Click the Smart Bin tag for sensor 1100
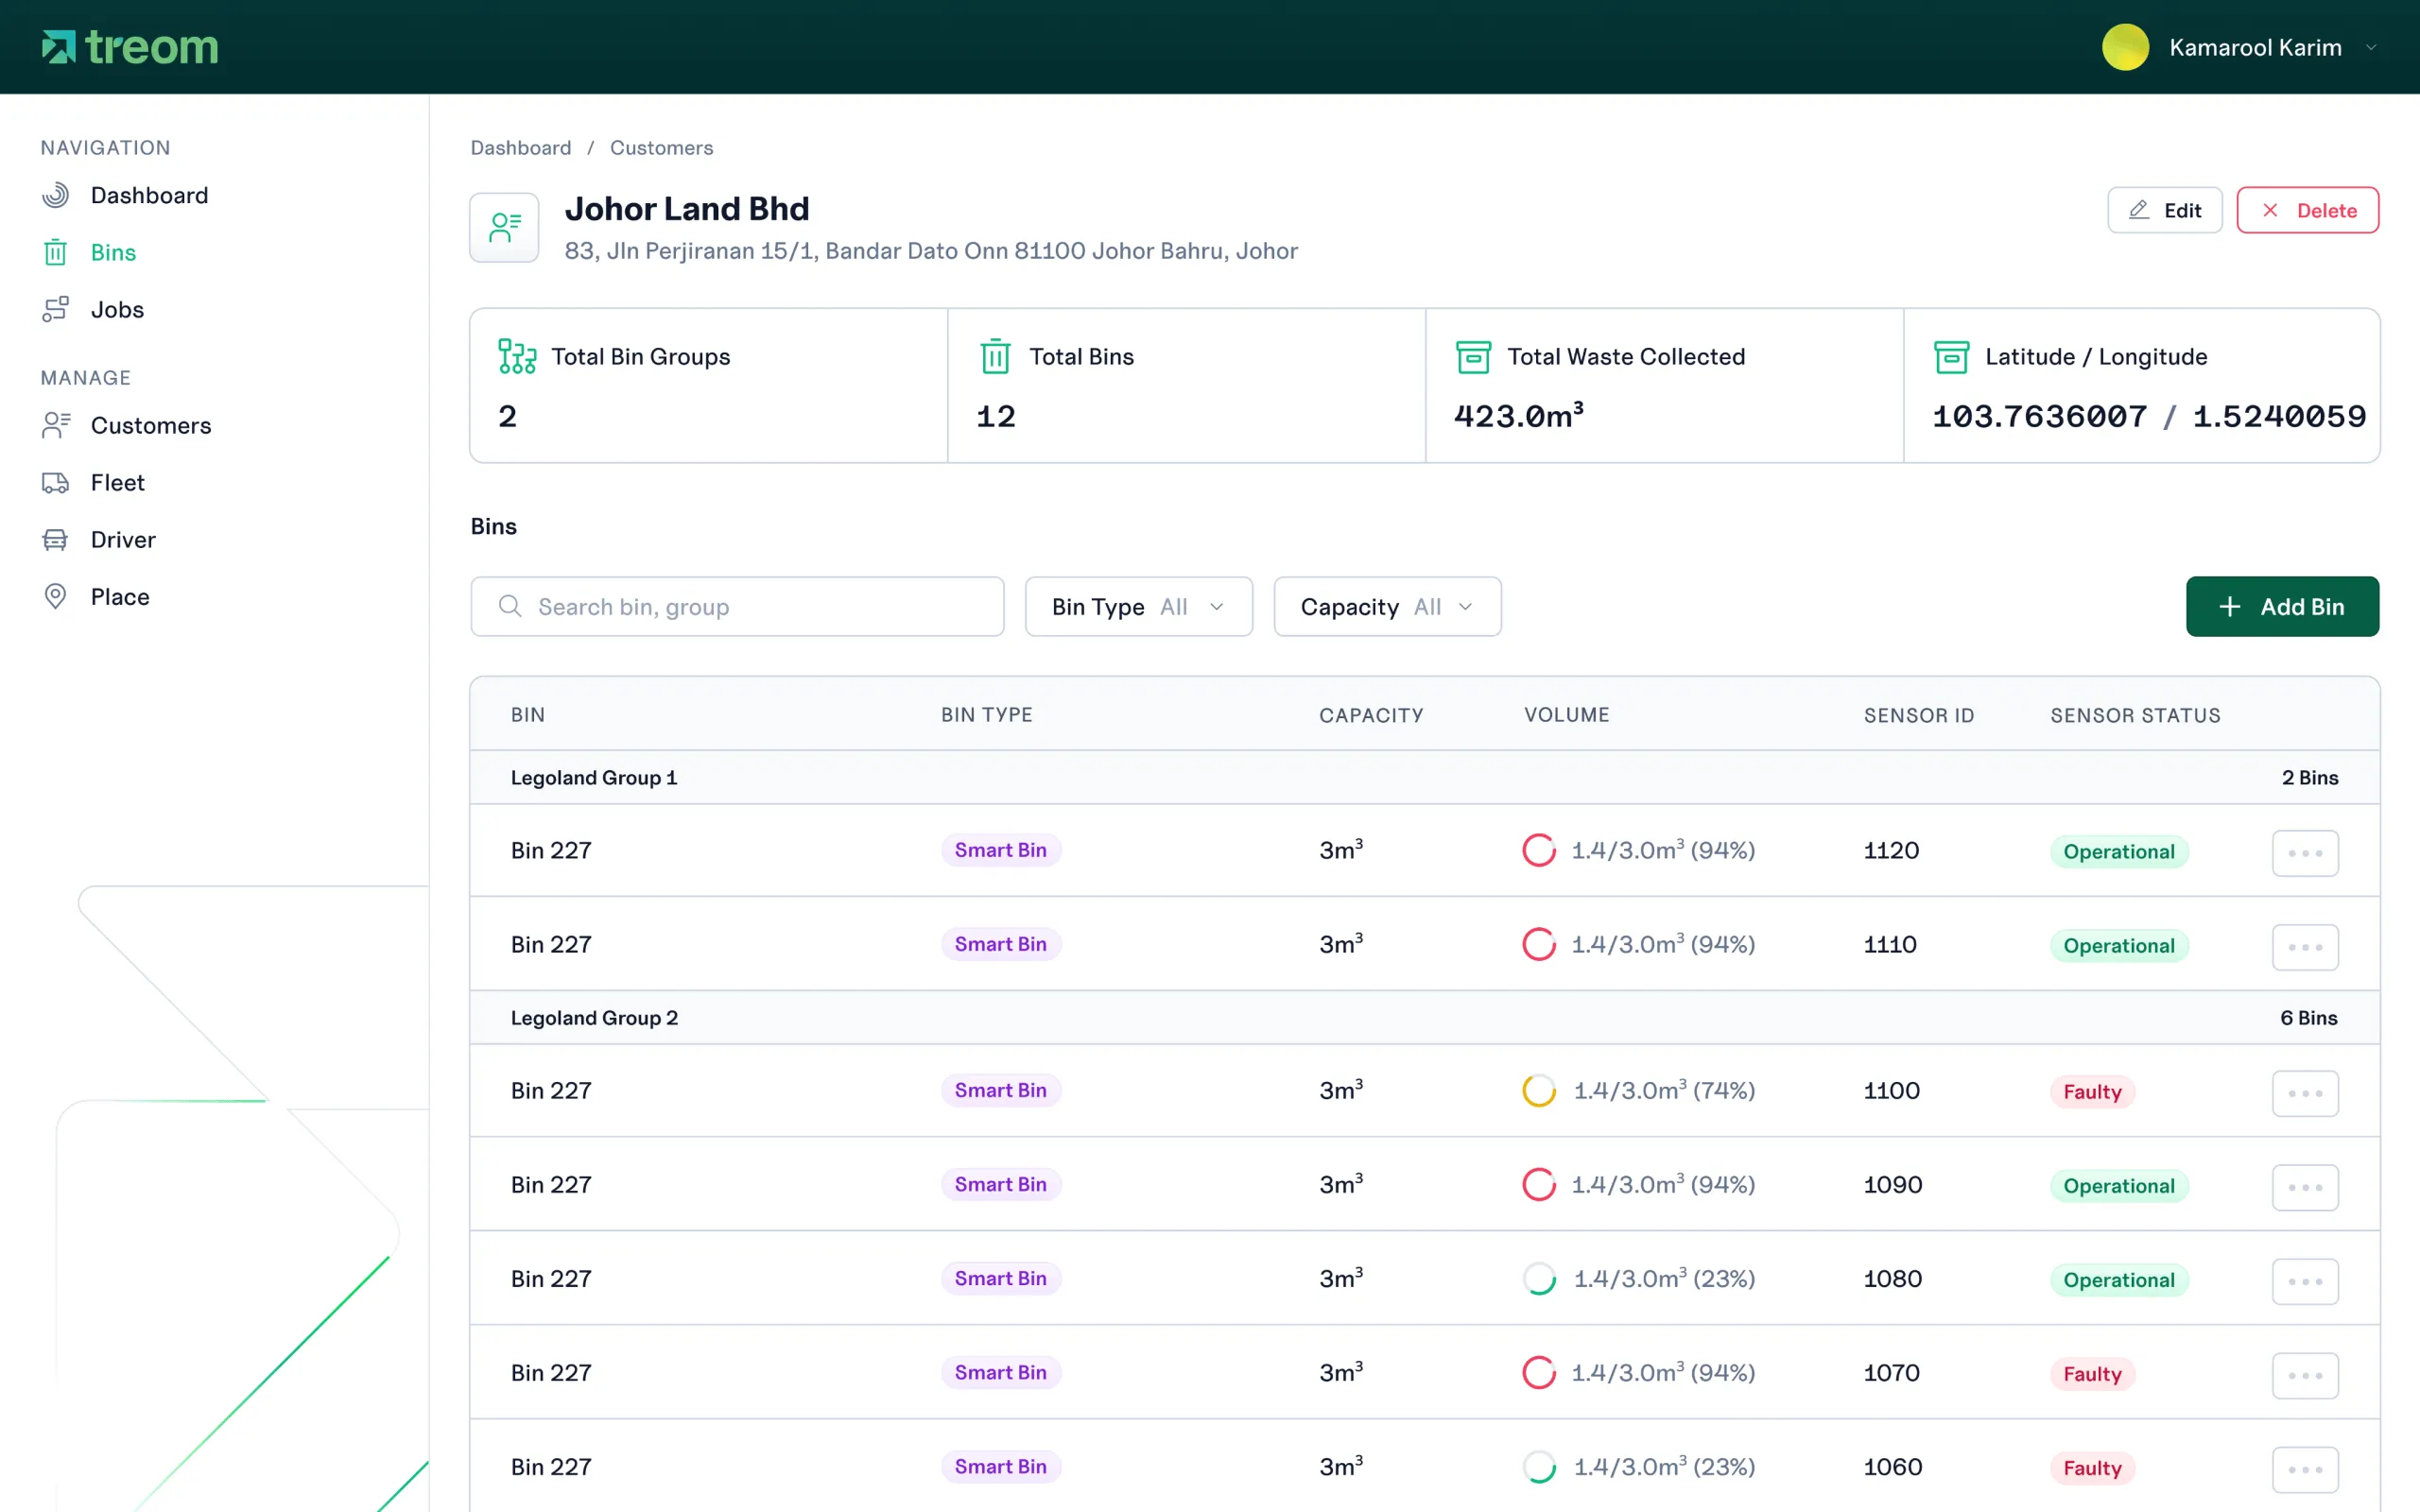 [1001, 1090]
